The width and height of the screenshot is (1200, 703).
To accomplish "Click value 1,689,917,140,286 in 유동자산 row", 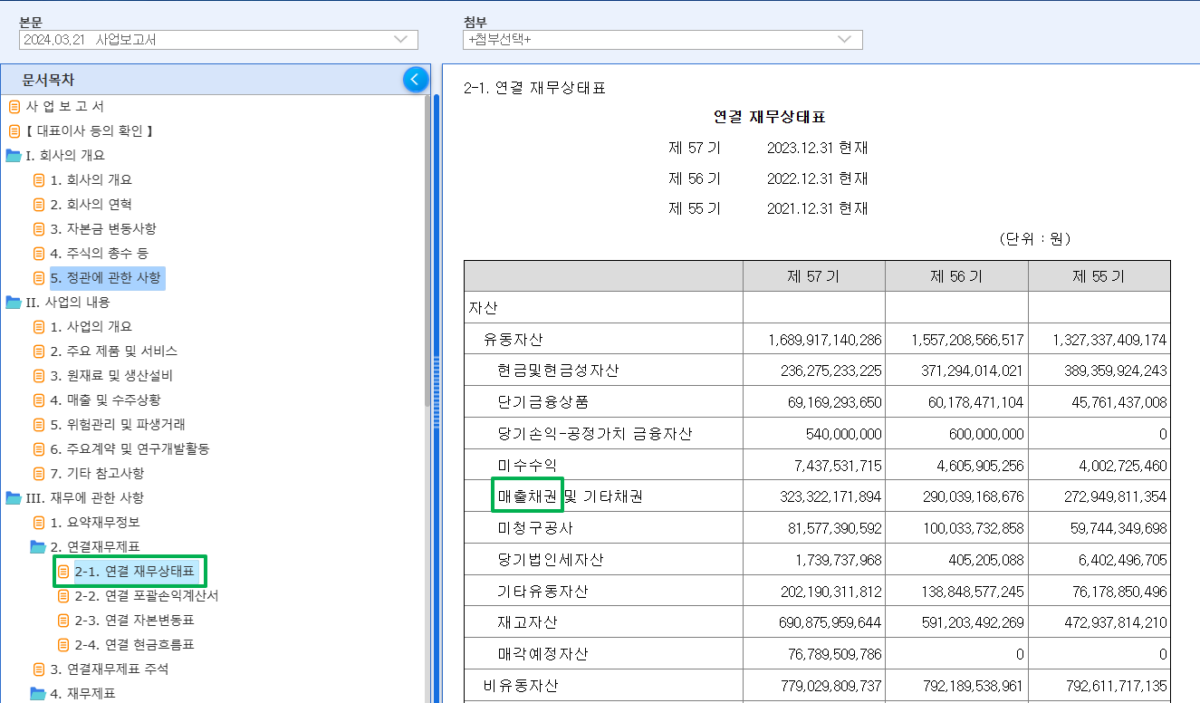I will (x=825, y=339).
